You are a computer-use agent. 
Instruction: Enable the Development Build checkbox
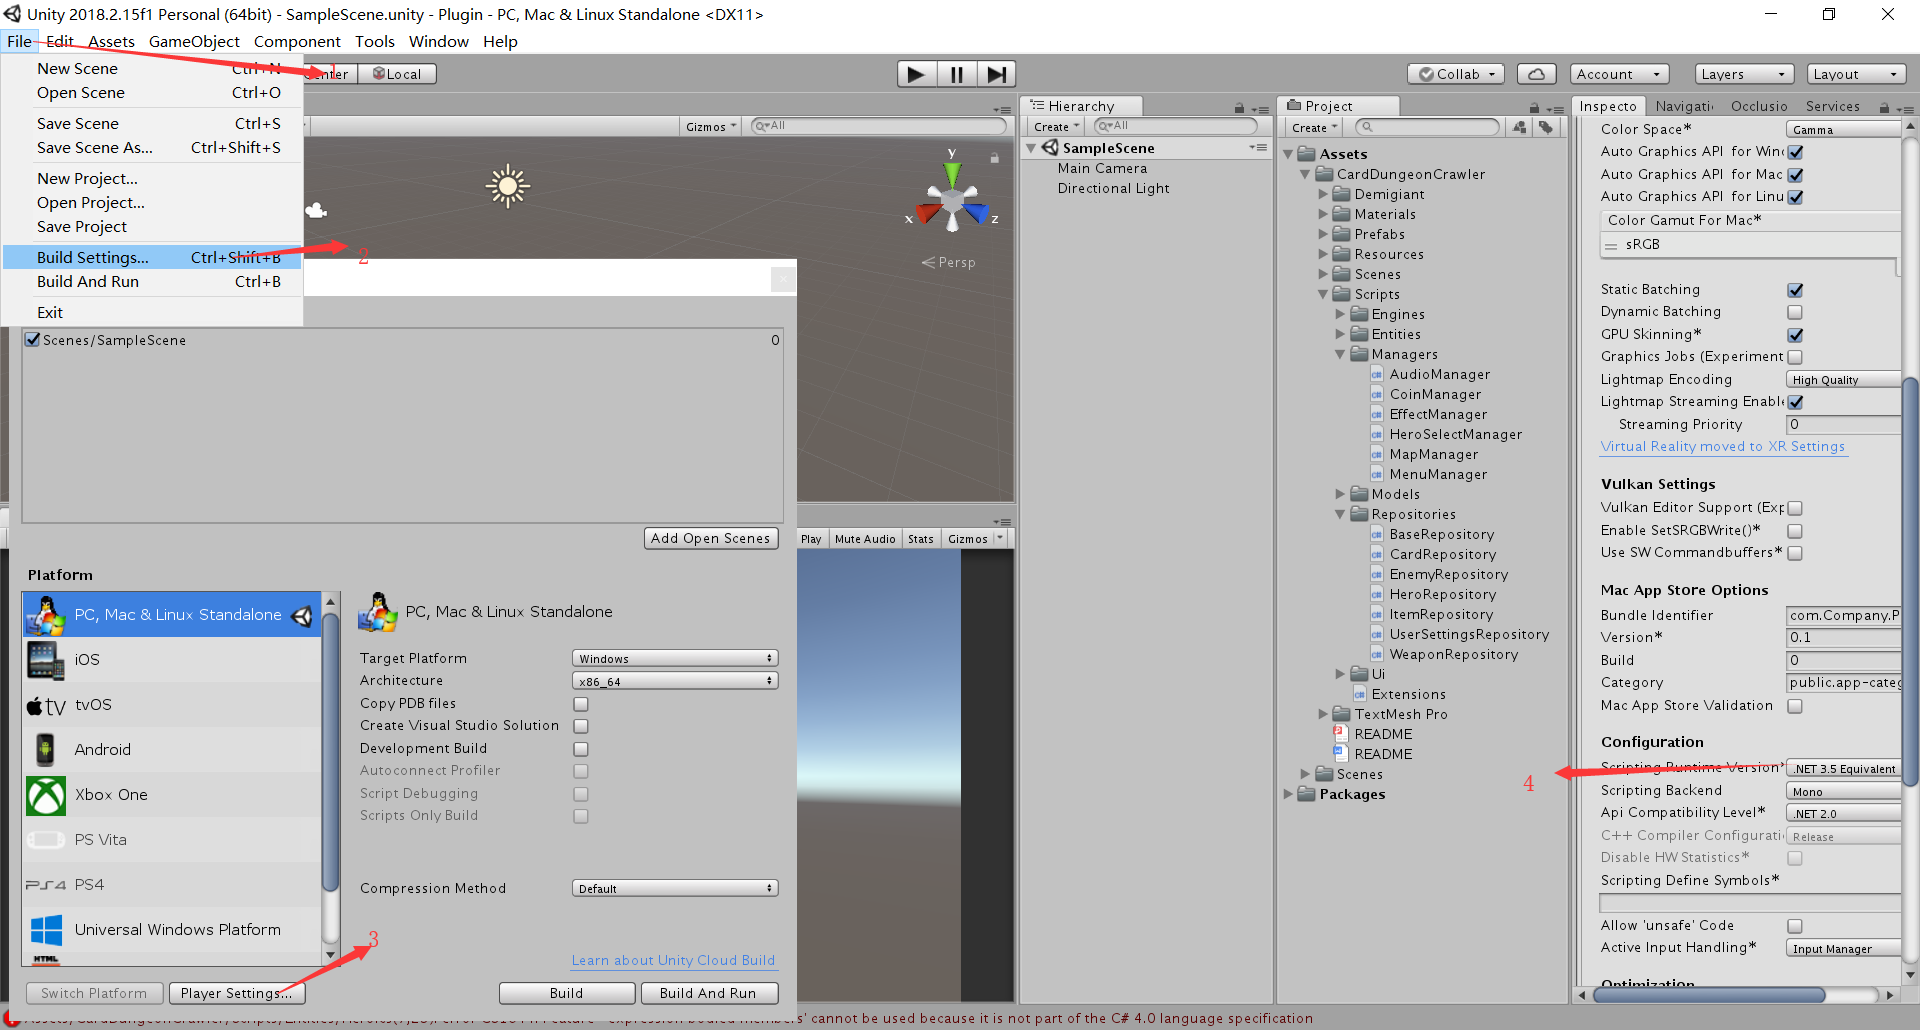(581, 749)
